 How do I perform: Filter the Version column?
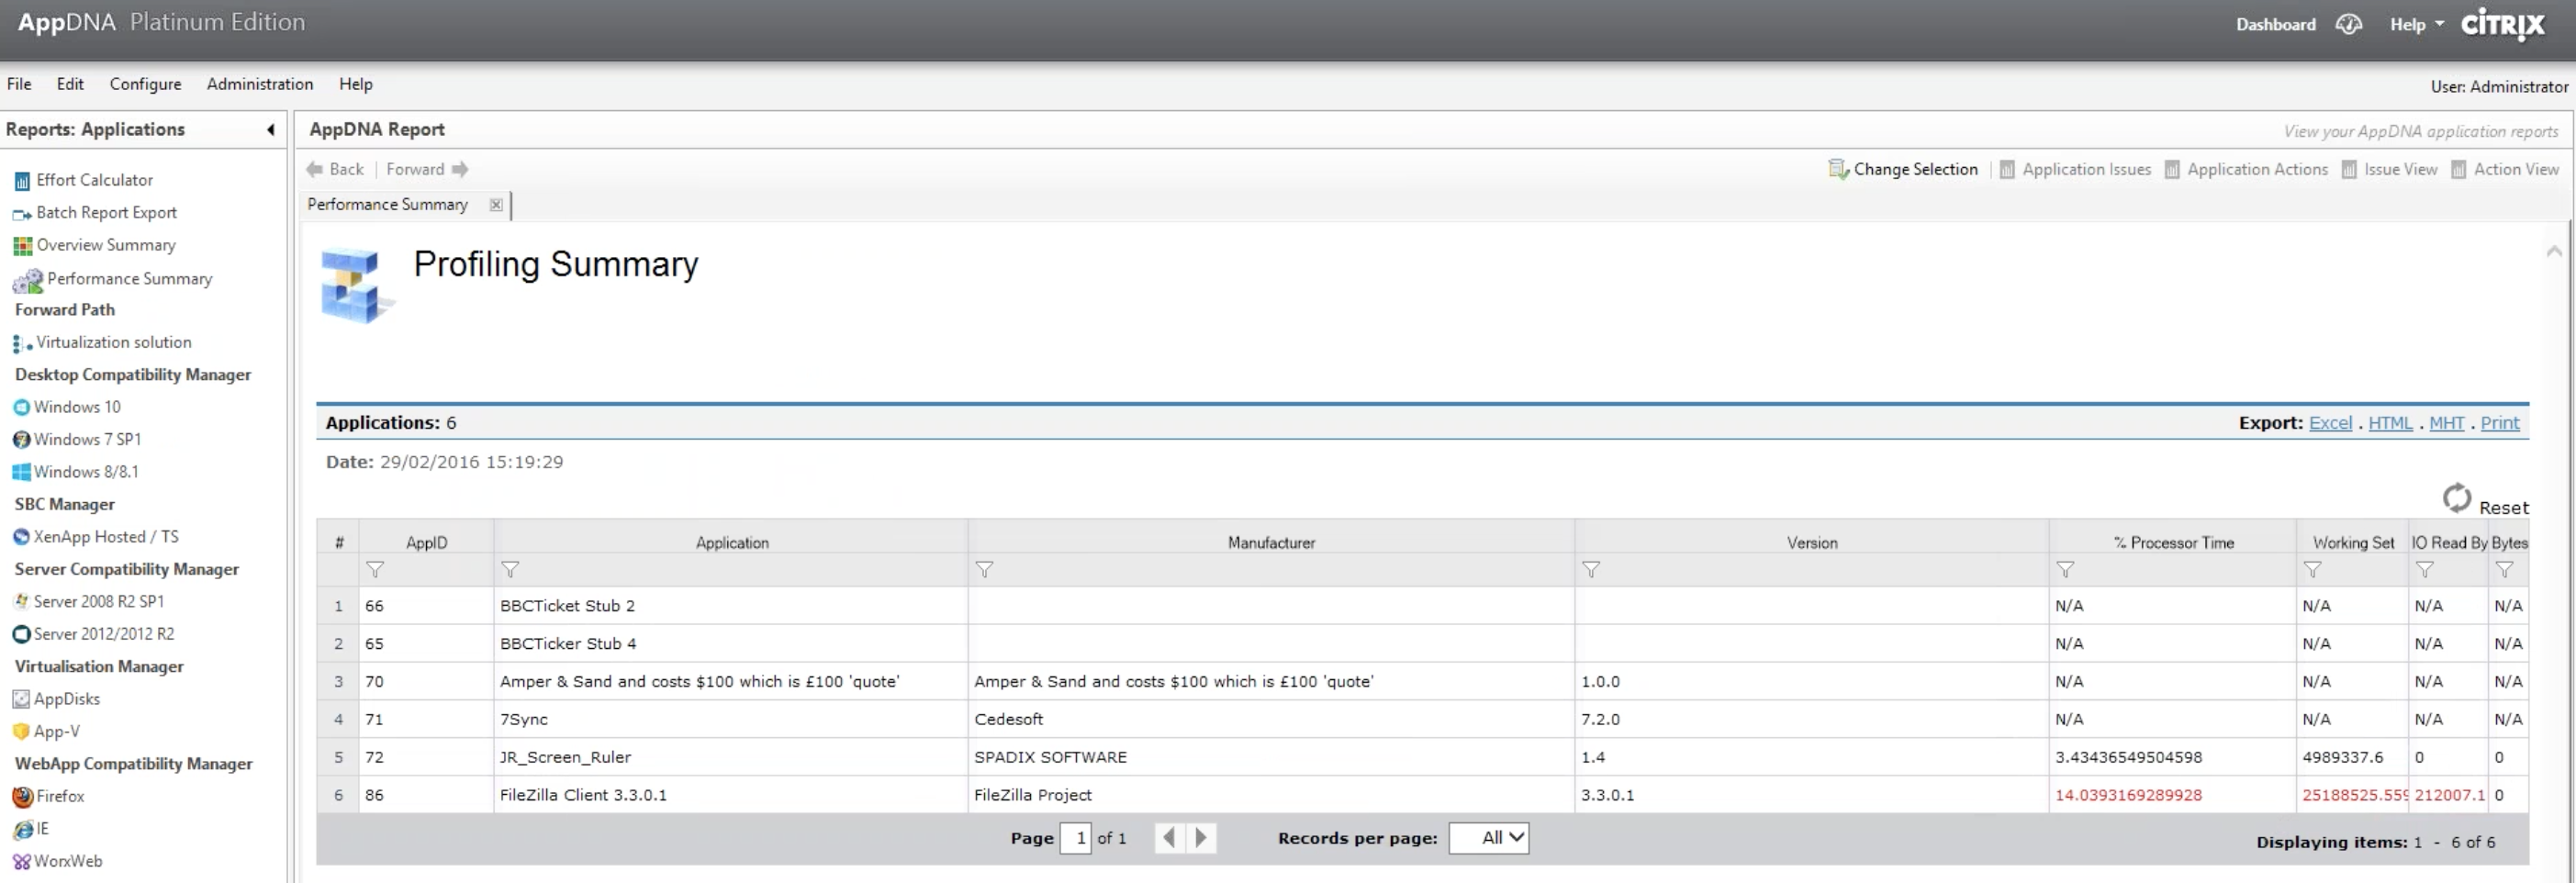[1591, 570]
